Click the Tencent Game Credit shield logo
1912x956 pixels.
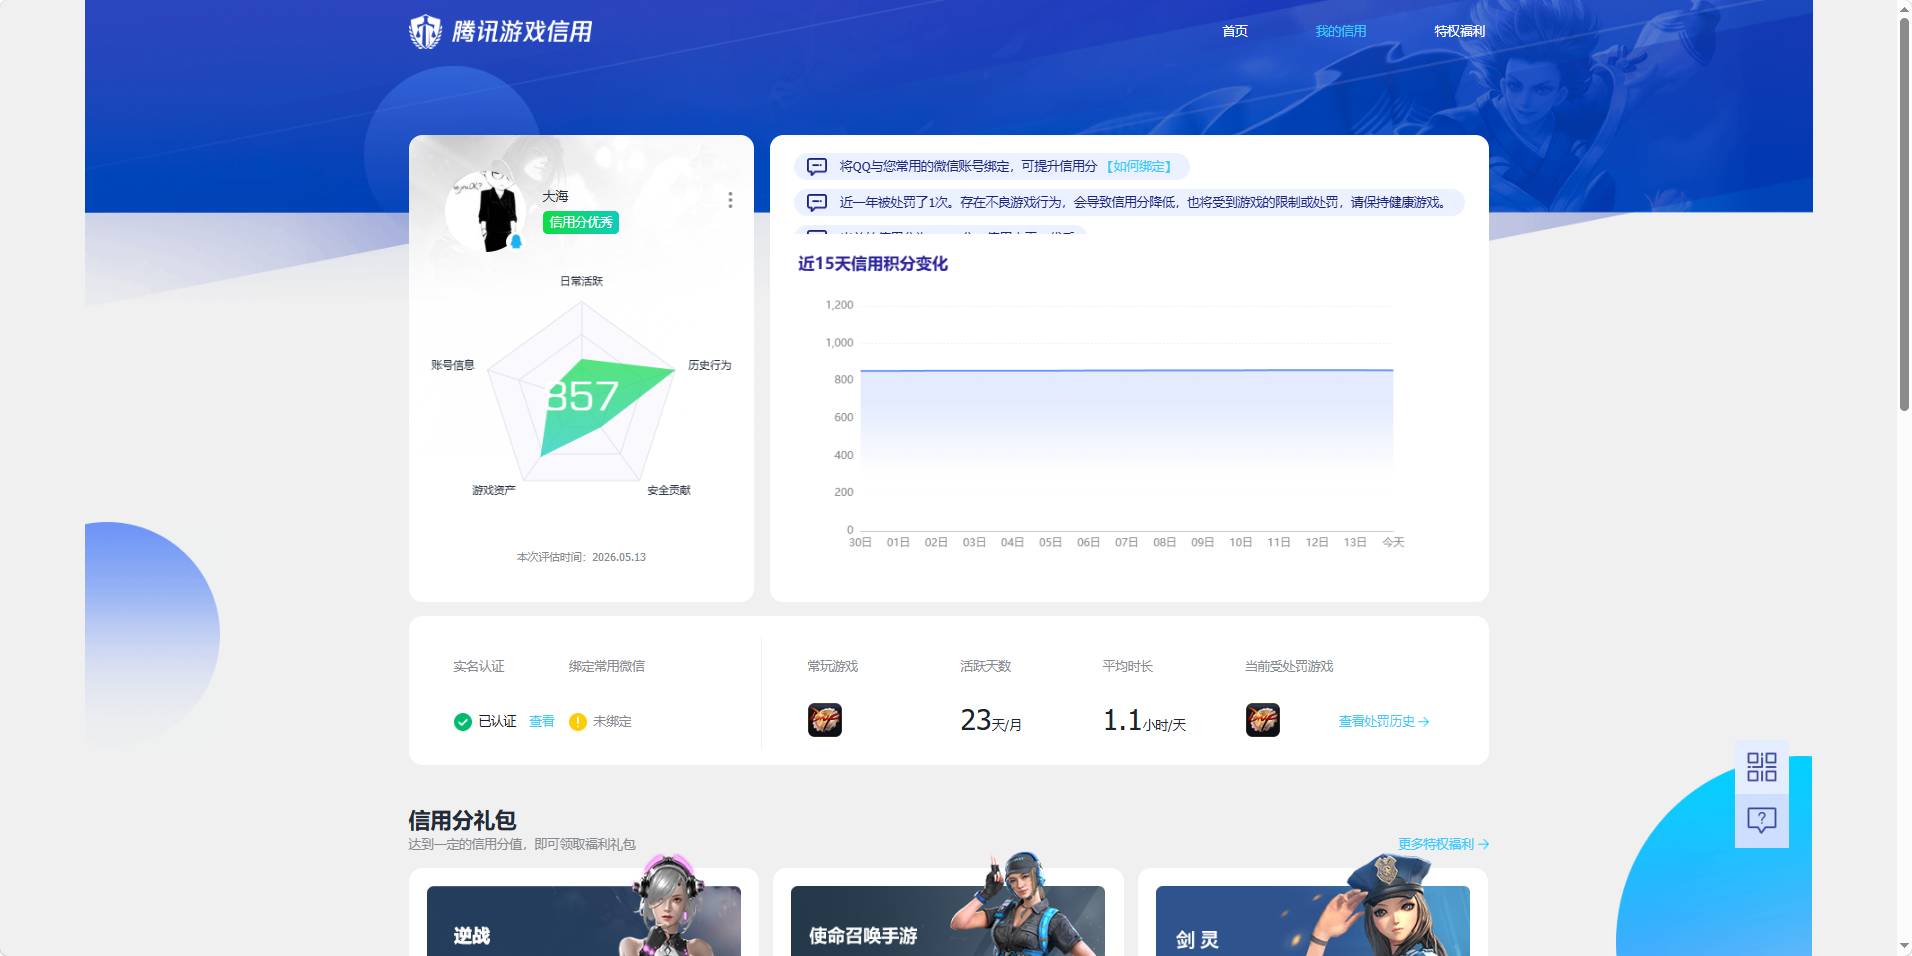[425, 32]
